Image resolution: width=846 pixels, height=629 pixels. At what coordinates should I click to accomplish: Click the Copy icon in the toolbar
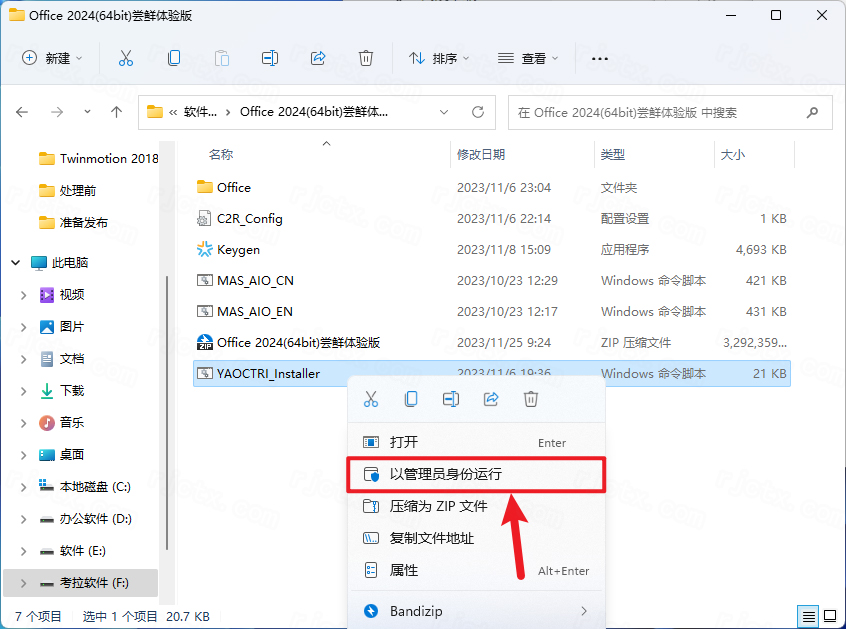pos(173,59)
